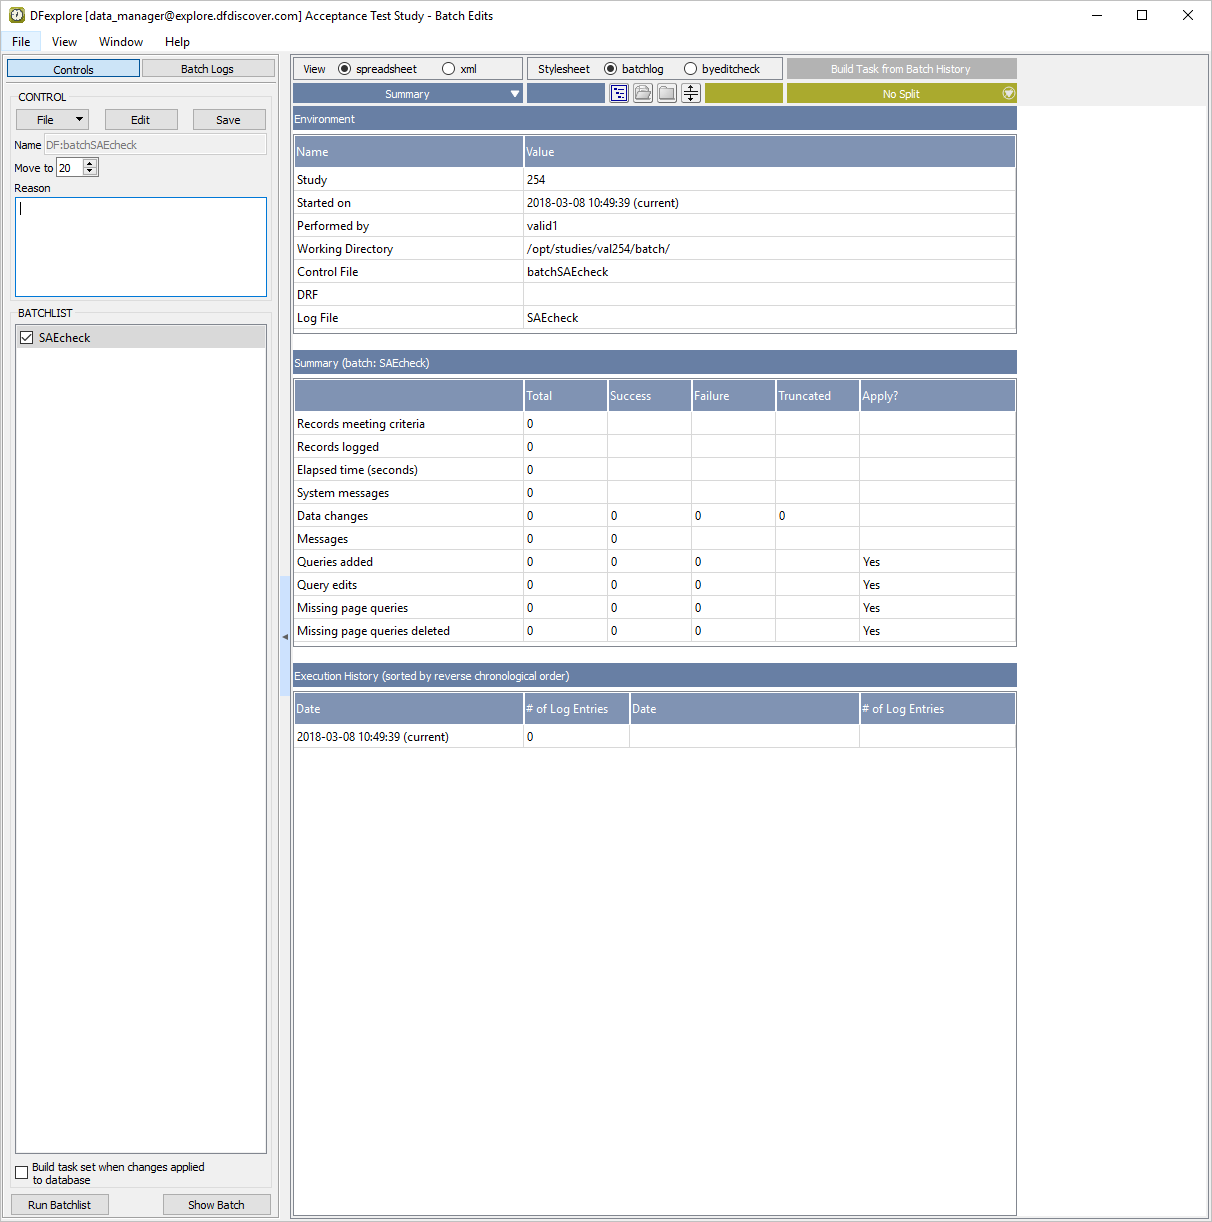Click the open folder icon in toolbar
This screenshot has height=1222, width=1212.
click(643, 93)
